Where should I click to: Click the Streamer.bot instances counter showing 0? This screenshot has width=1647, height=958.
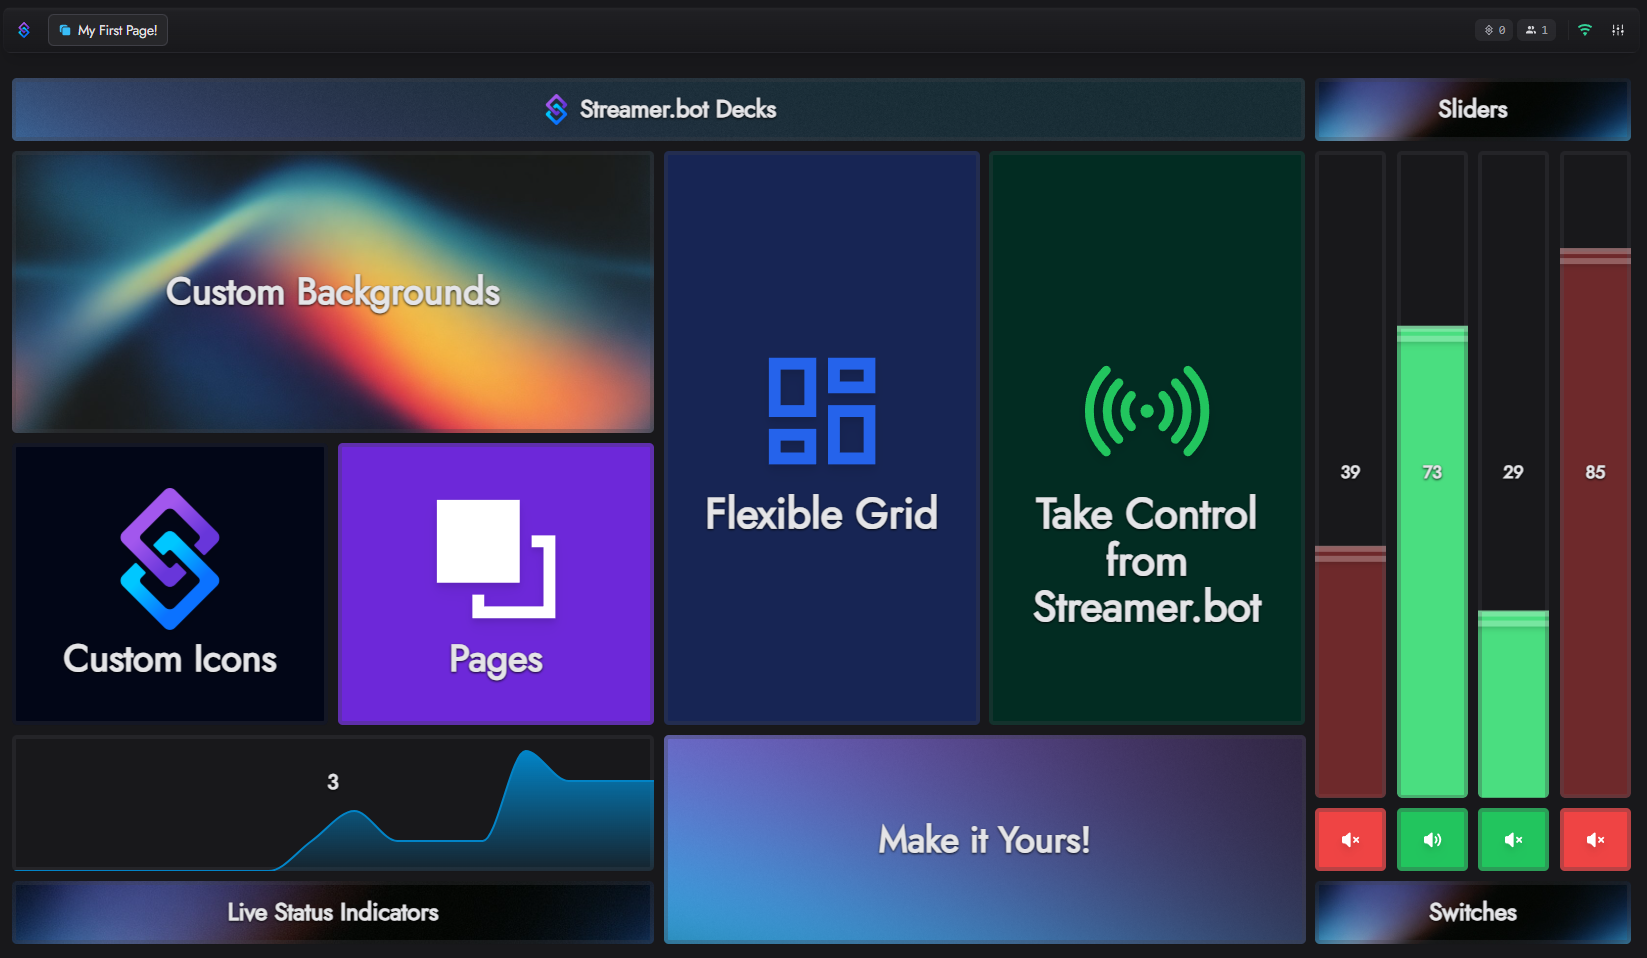(x=1494, y=30)
